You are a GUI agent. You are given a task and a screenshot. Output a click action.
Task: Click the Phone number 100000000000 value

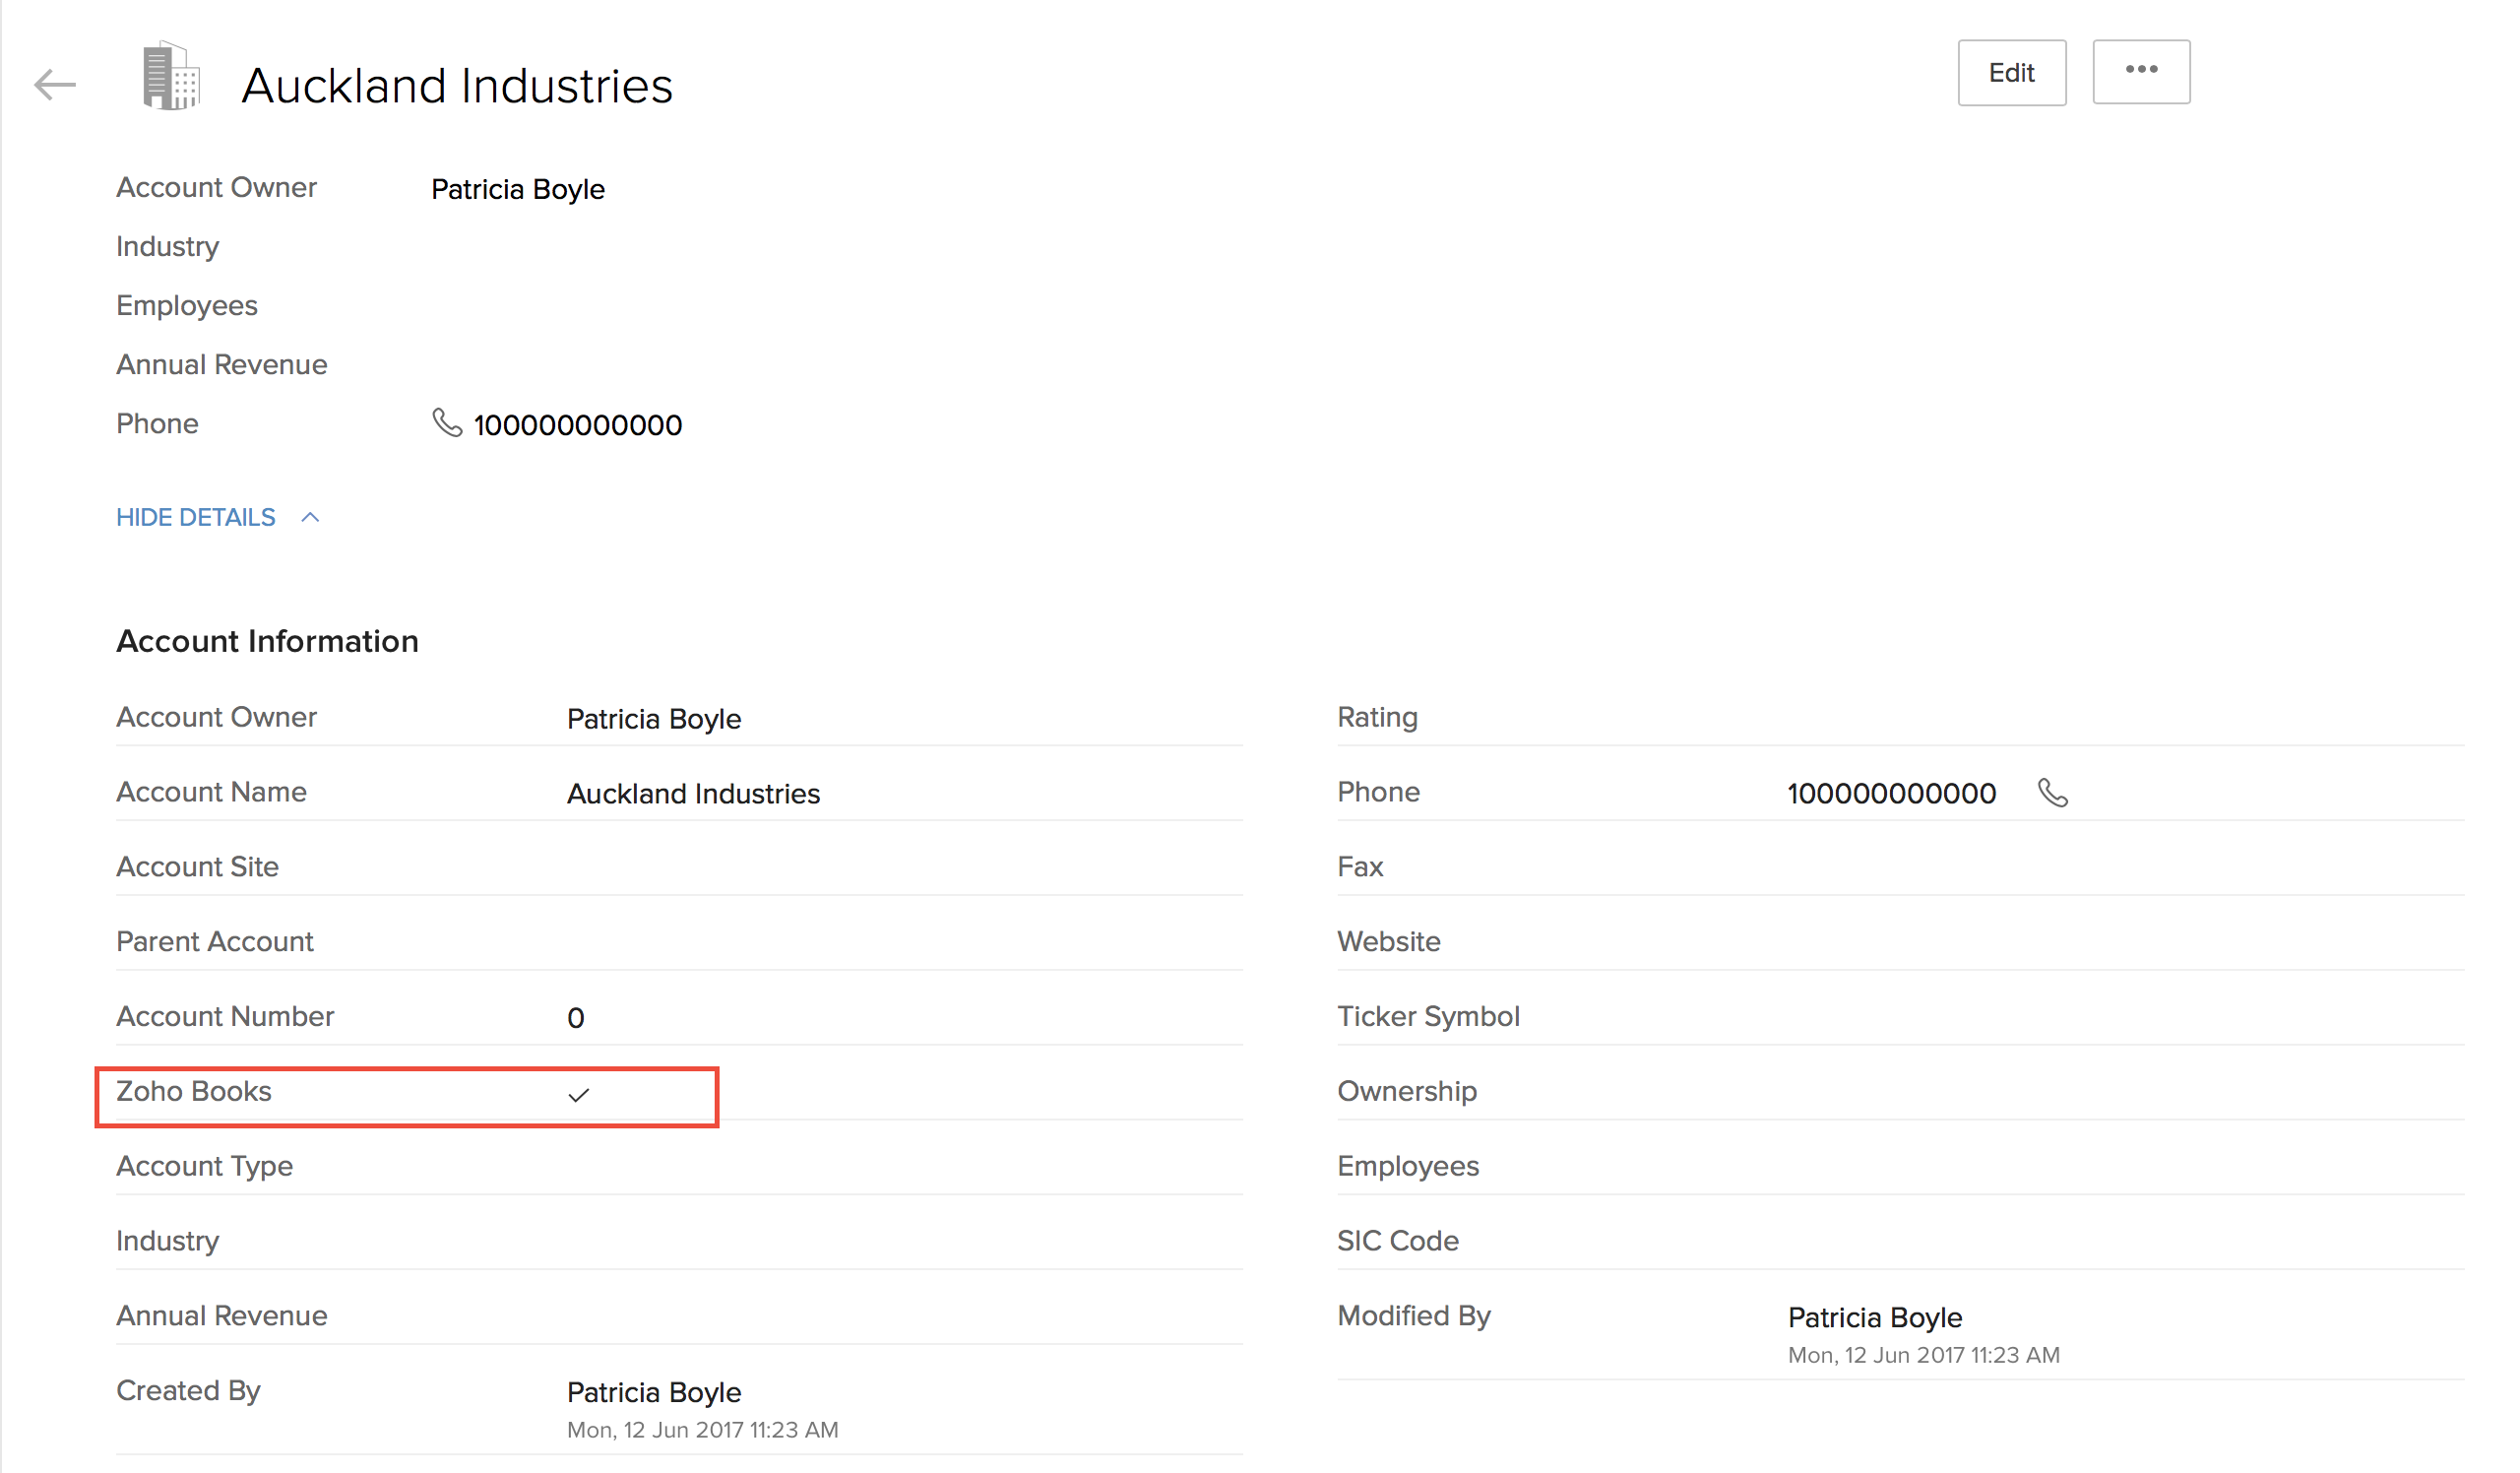coord(1890,792)
